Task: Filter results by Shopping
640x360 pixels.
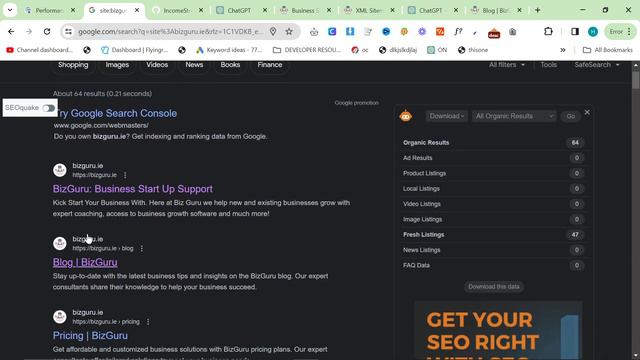Action: coord(73,65)
